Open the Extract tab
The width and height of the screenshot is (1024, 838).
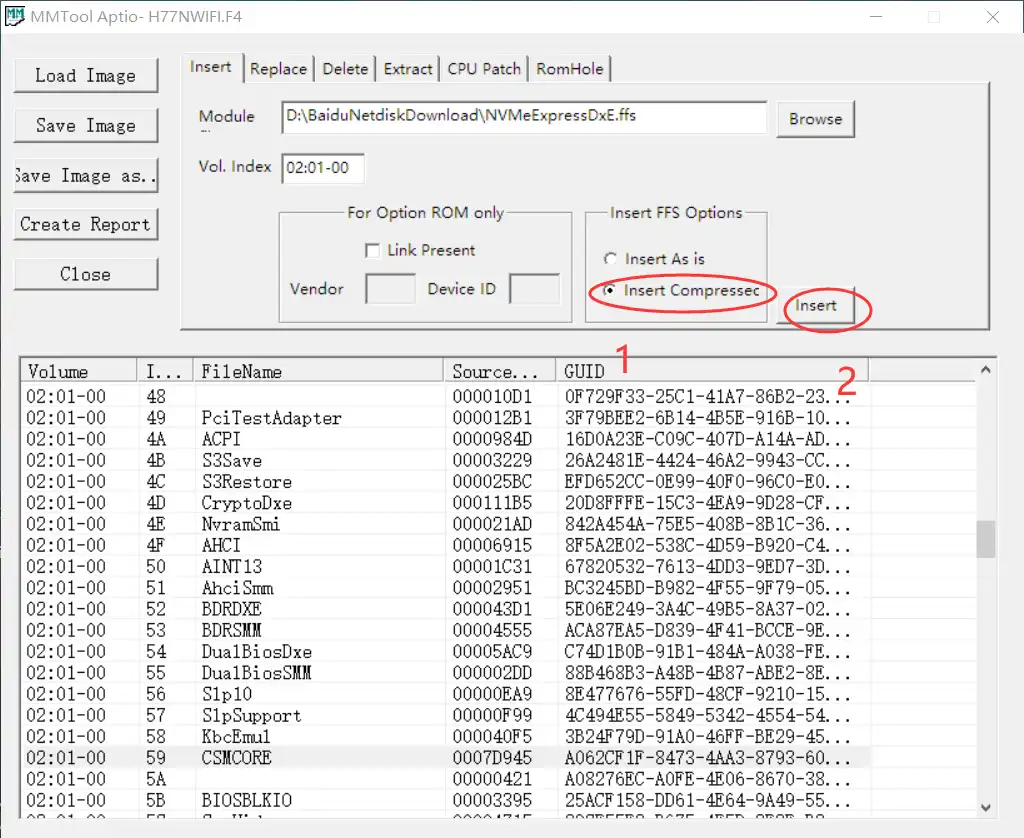point(407,68)
